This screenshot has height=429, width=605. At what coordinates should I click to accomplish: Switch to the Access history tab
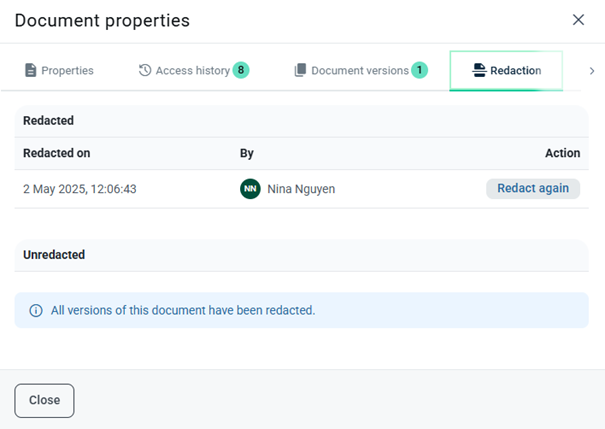pos(192,71)
